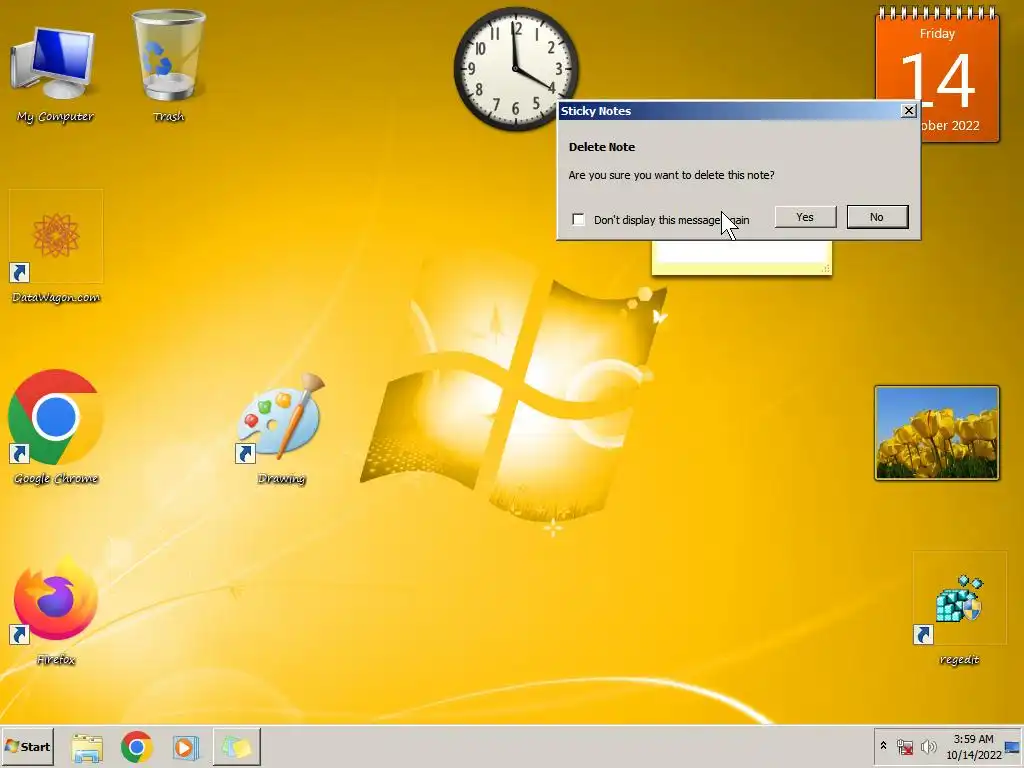Close the Sticky Notes dialog
This screenshot has width=1024, height=768.
point(908,110)
